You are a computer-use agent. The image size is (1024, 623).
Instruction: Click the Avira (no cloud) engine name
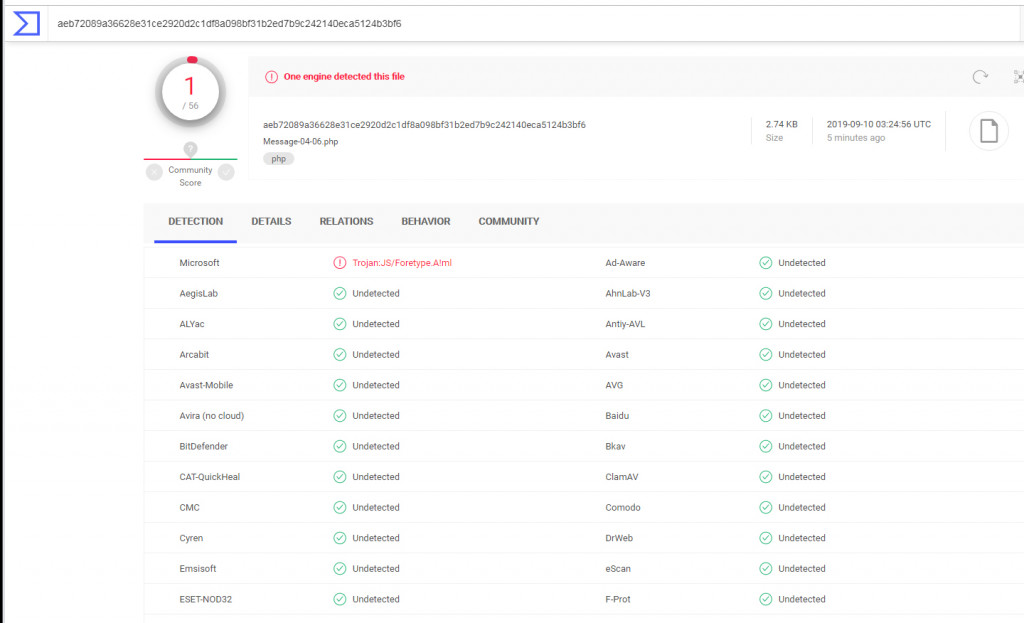pyautogui.click(x=212, y=415)
